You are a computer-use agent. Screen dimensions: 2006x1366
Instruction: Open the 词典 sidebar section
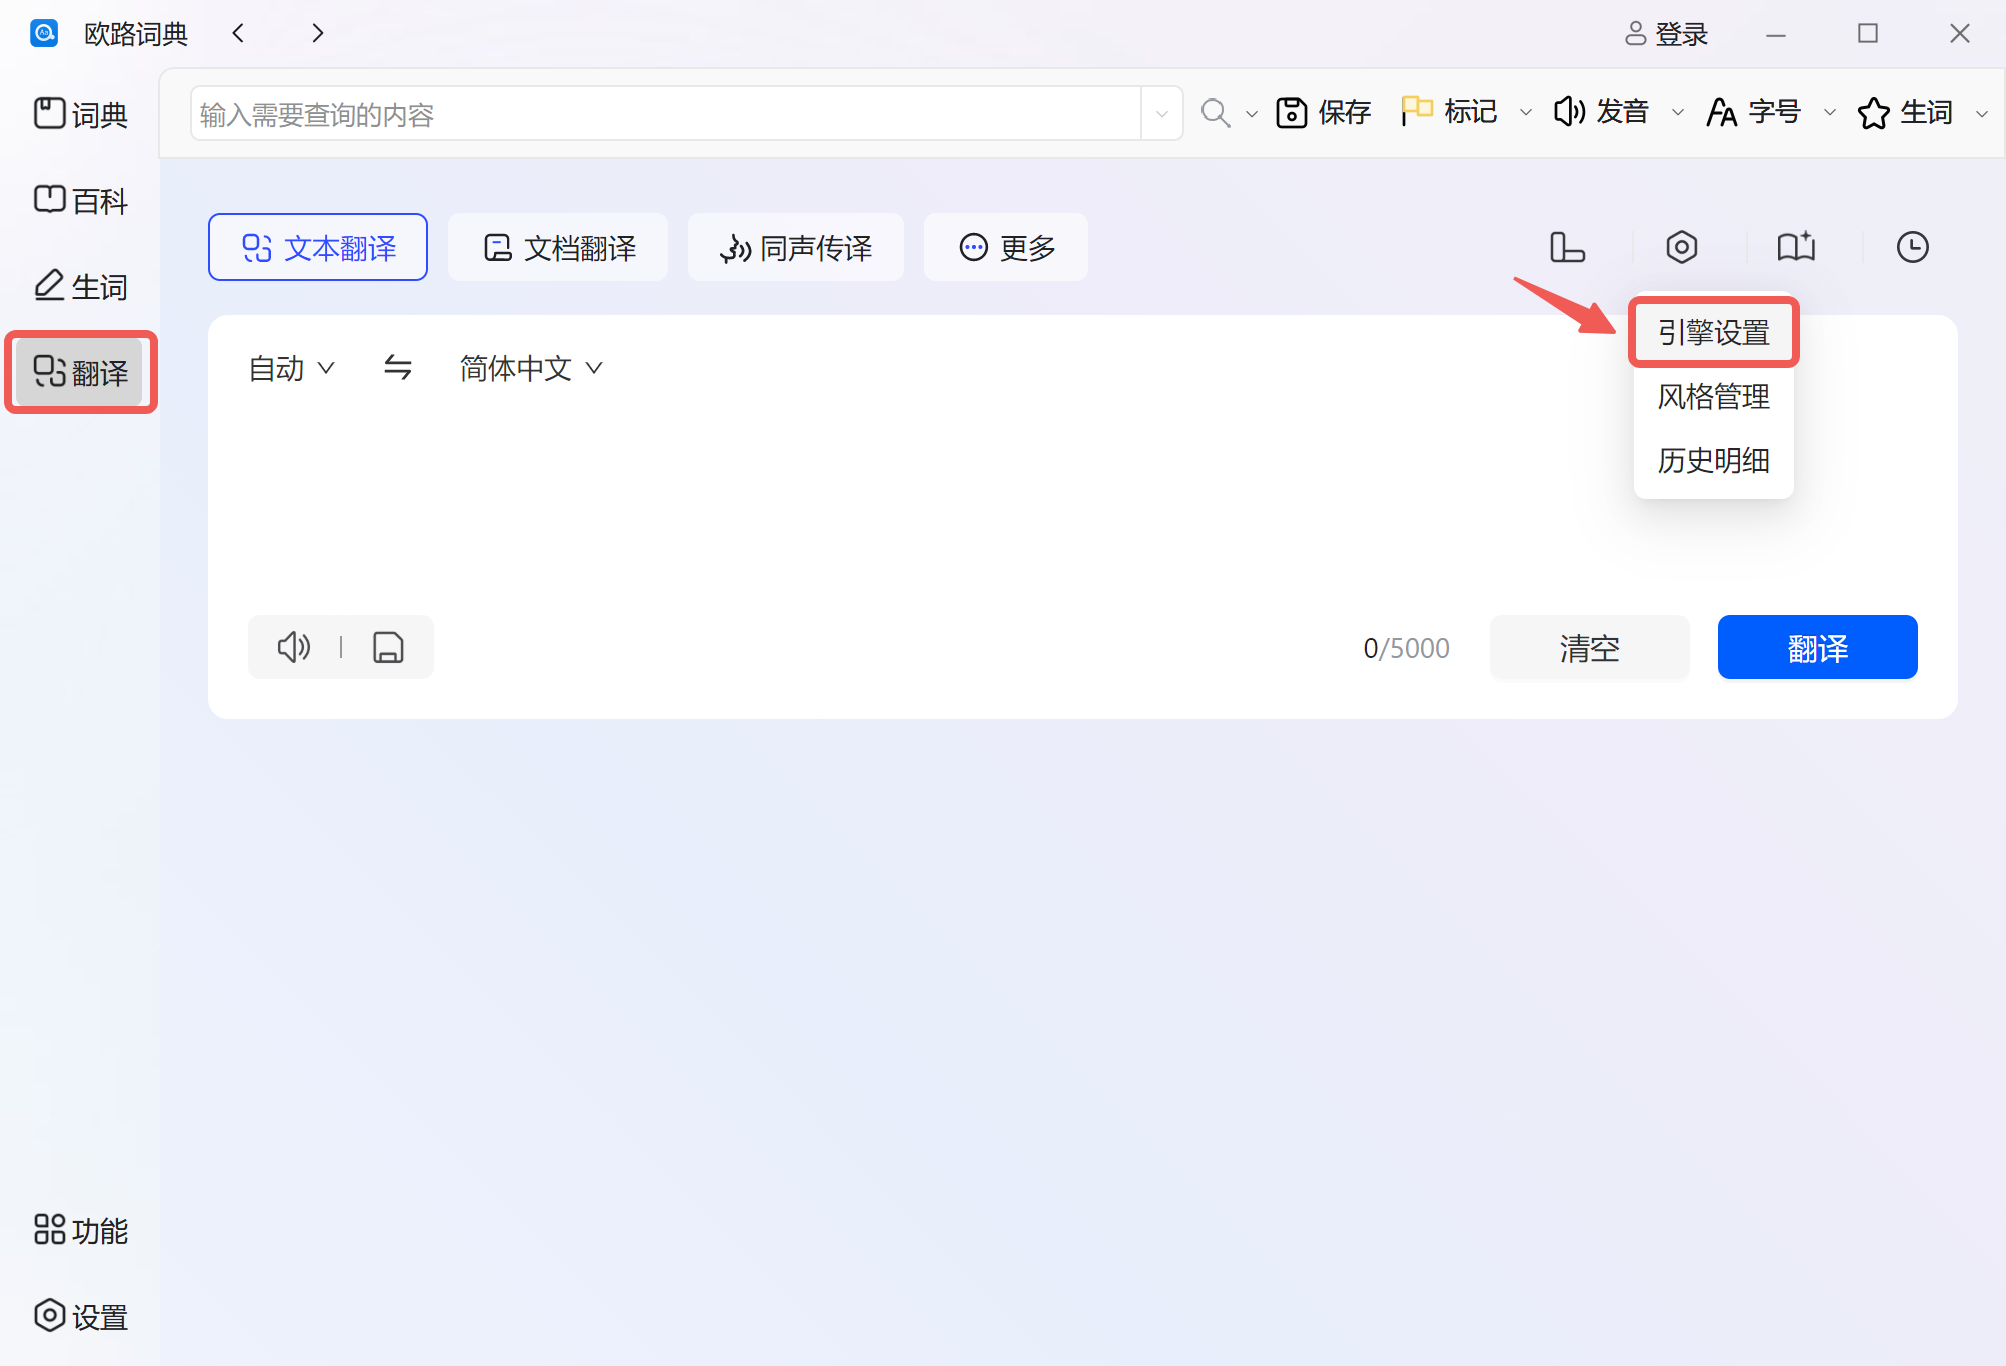click(x=79, y=113)
